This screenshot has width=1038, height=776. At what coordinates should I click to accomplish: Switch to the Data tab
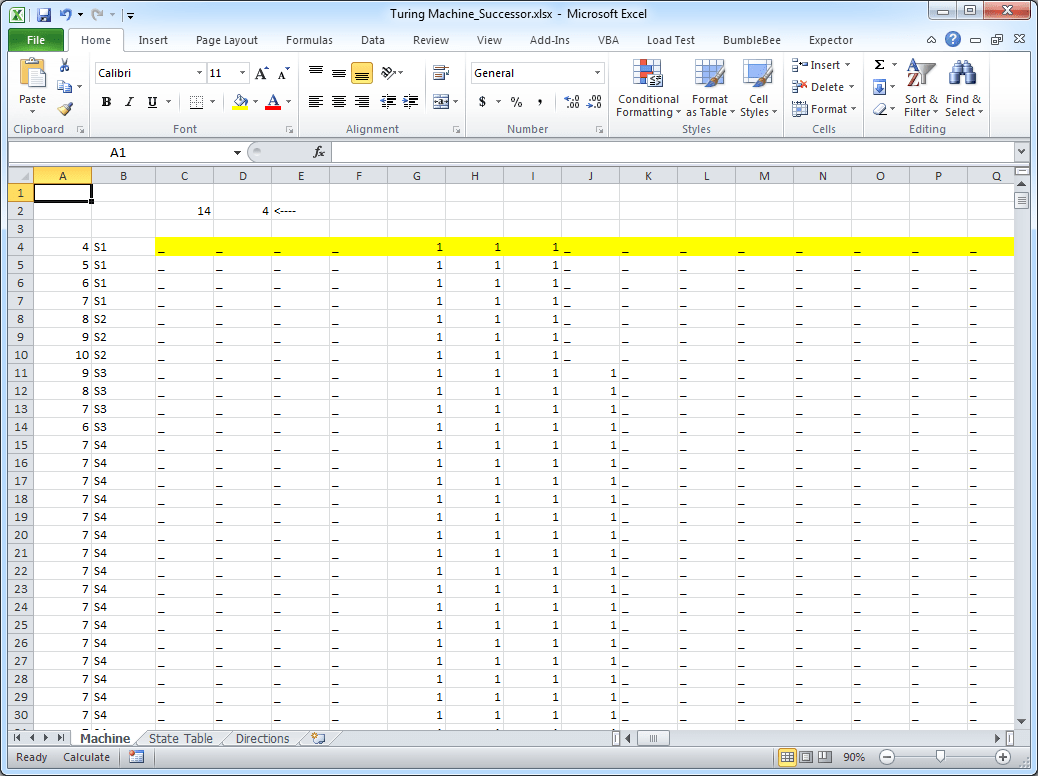373,40
